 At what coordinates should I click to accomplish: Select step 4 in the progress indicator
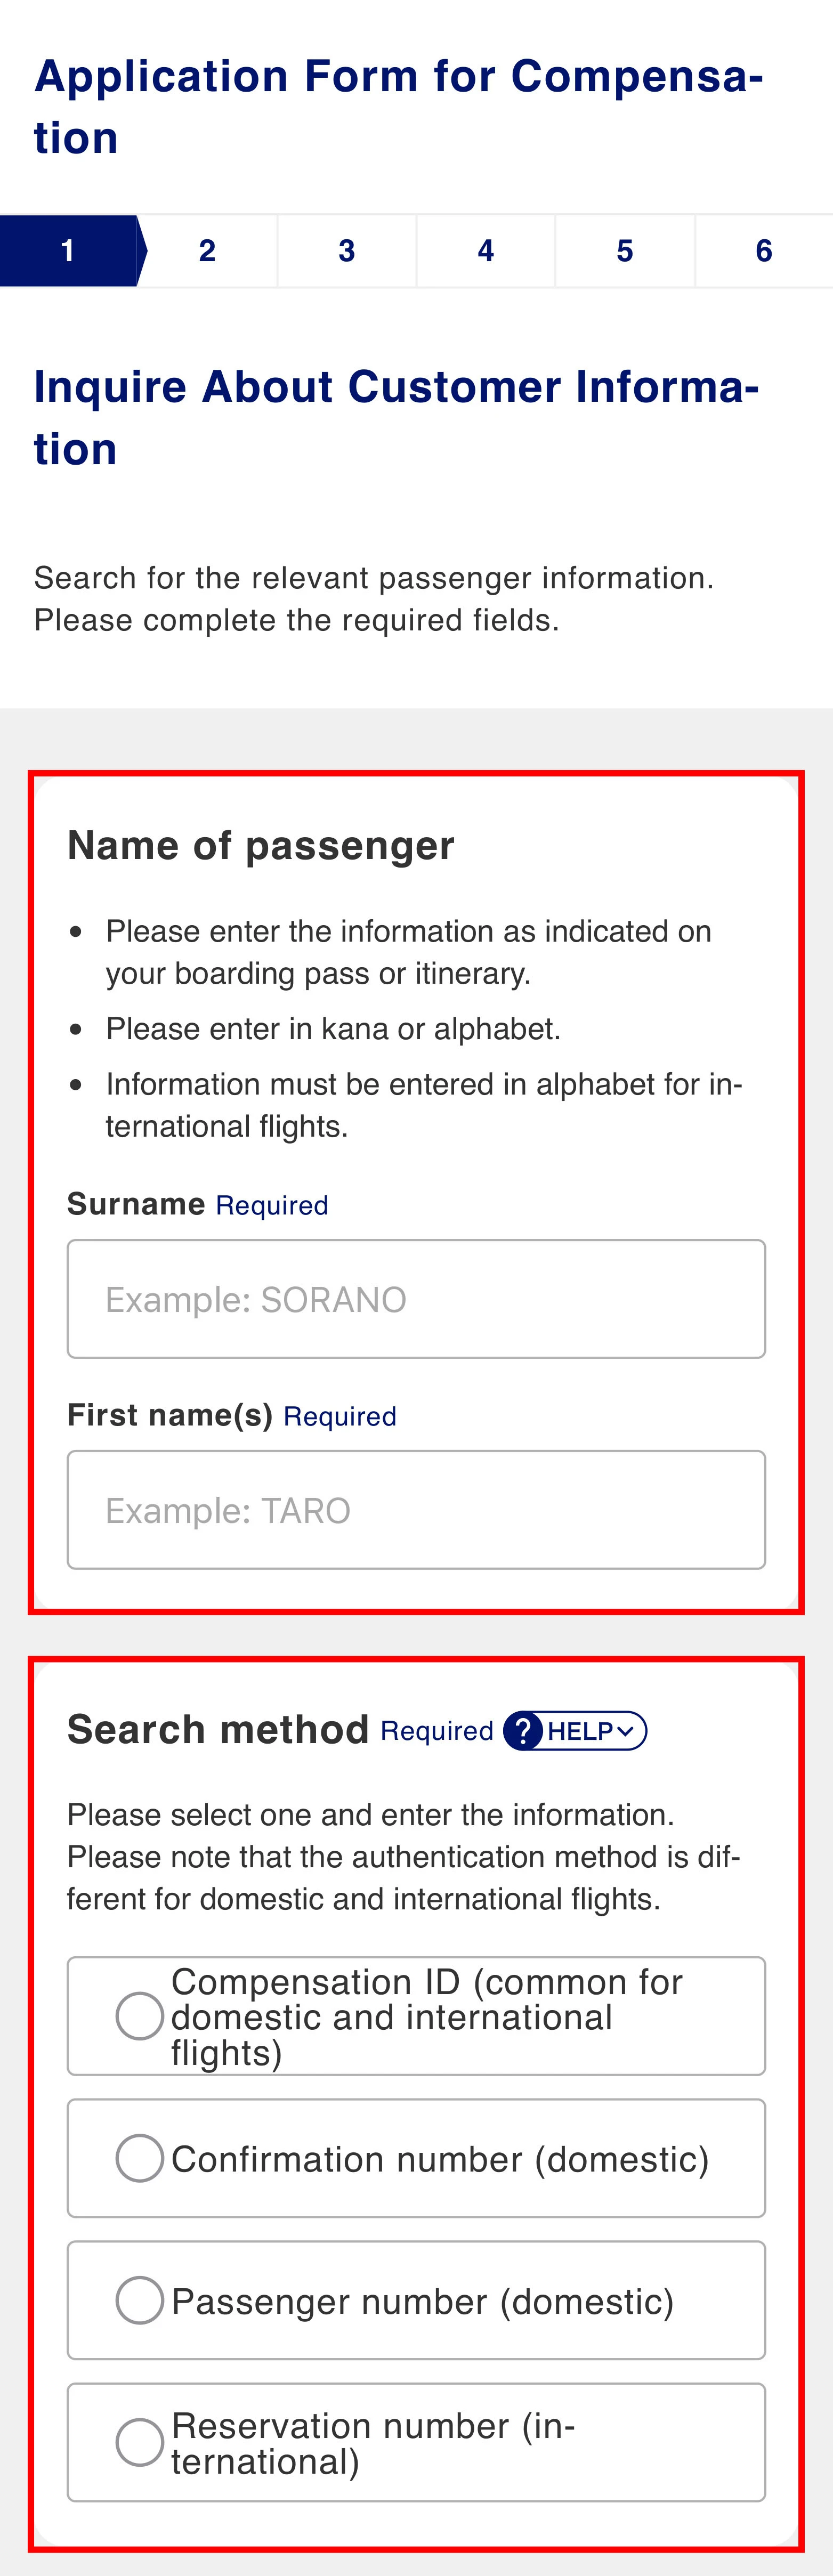click(x=485, y=251)
